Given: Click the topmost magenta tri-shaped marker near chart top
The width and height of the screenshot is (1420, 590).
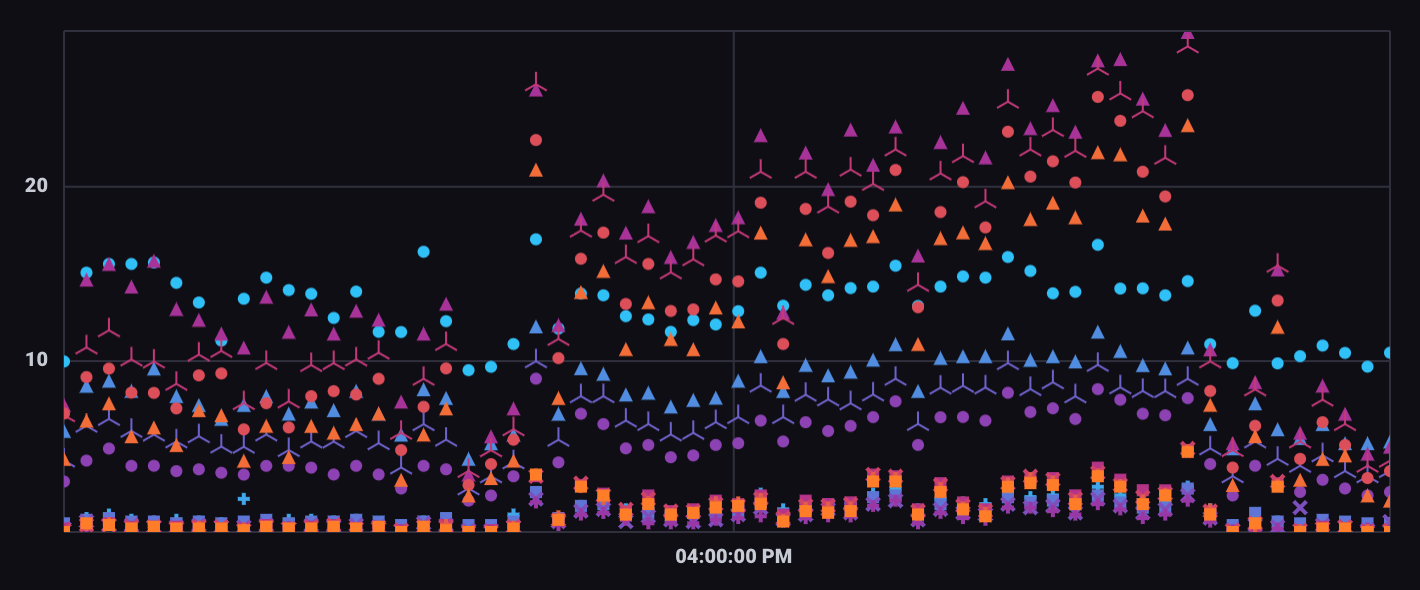Looking at the screenshot, I should [1187, 35].
